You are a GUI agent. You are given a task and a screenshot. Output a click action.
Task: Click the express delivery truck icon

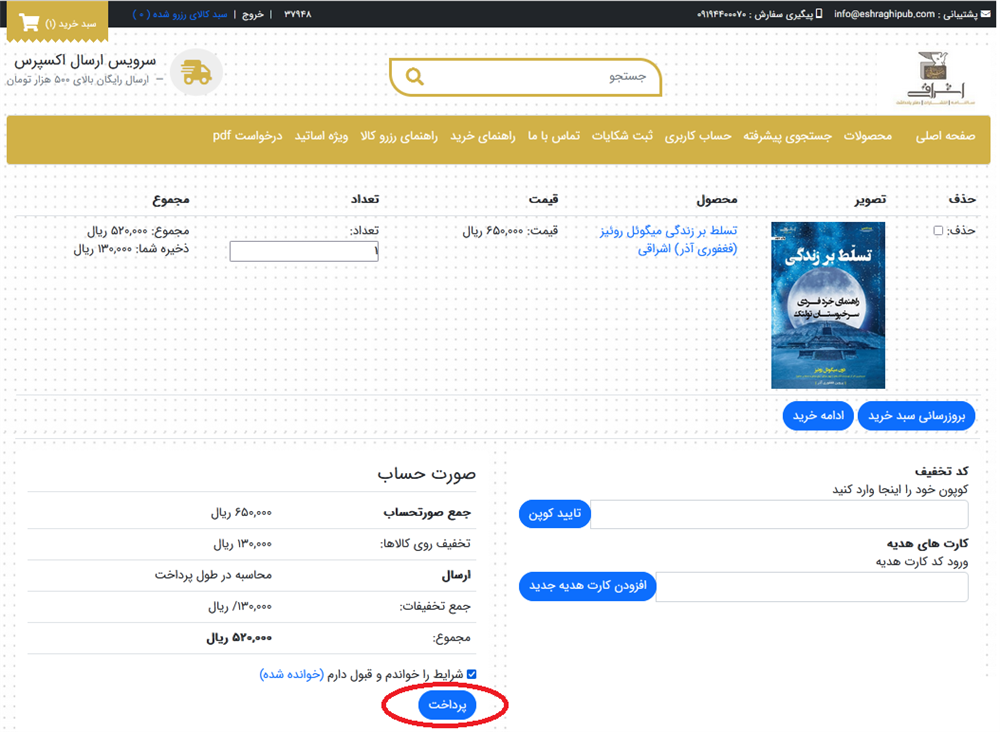196,73
